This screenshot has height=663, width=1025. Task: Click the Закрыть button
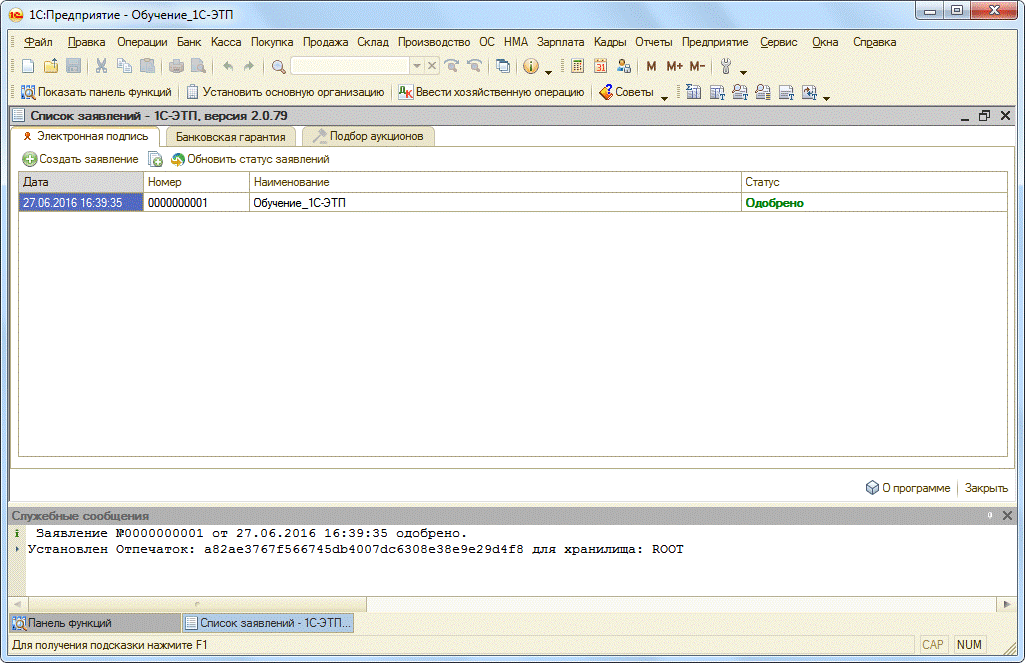[986, 488]
